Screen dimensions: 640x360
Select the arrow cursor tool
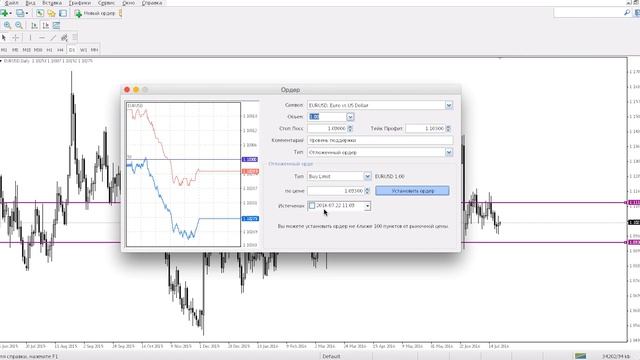pos(4,38)
